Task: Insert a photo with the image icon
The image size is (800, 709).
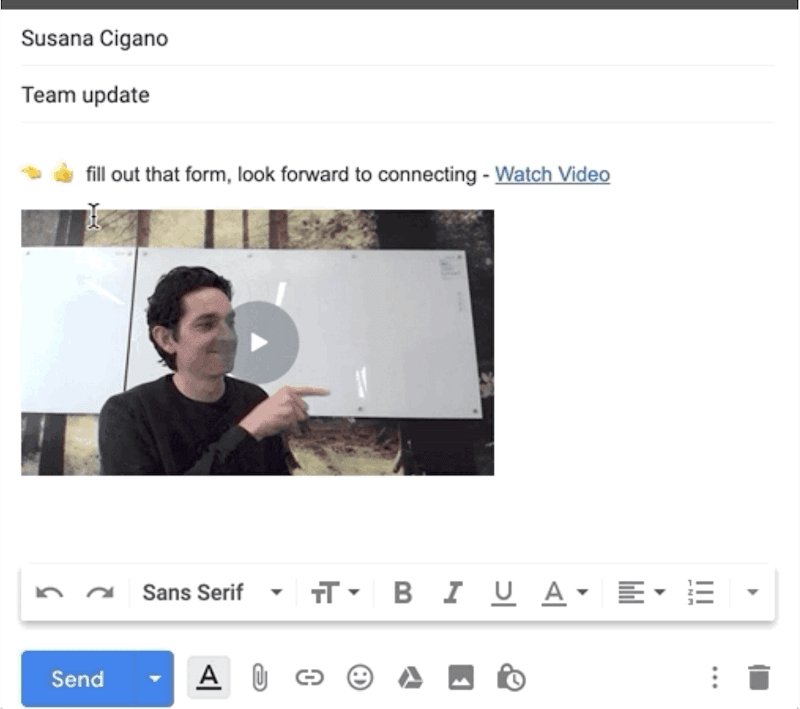Action: [x=460, y=678]
